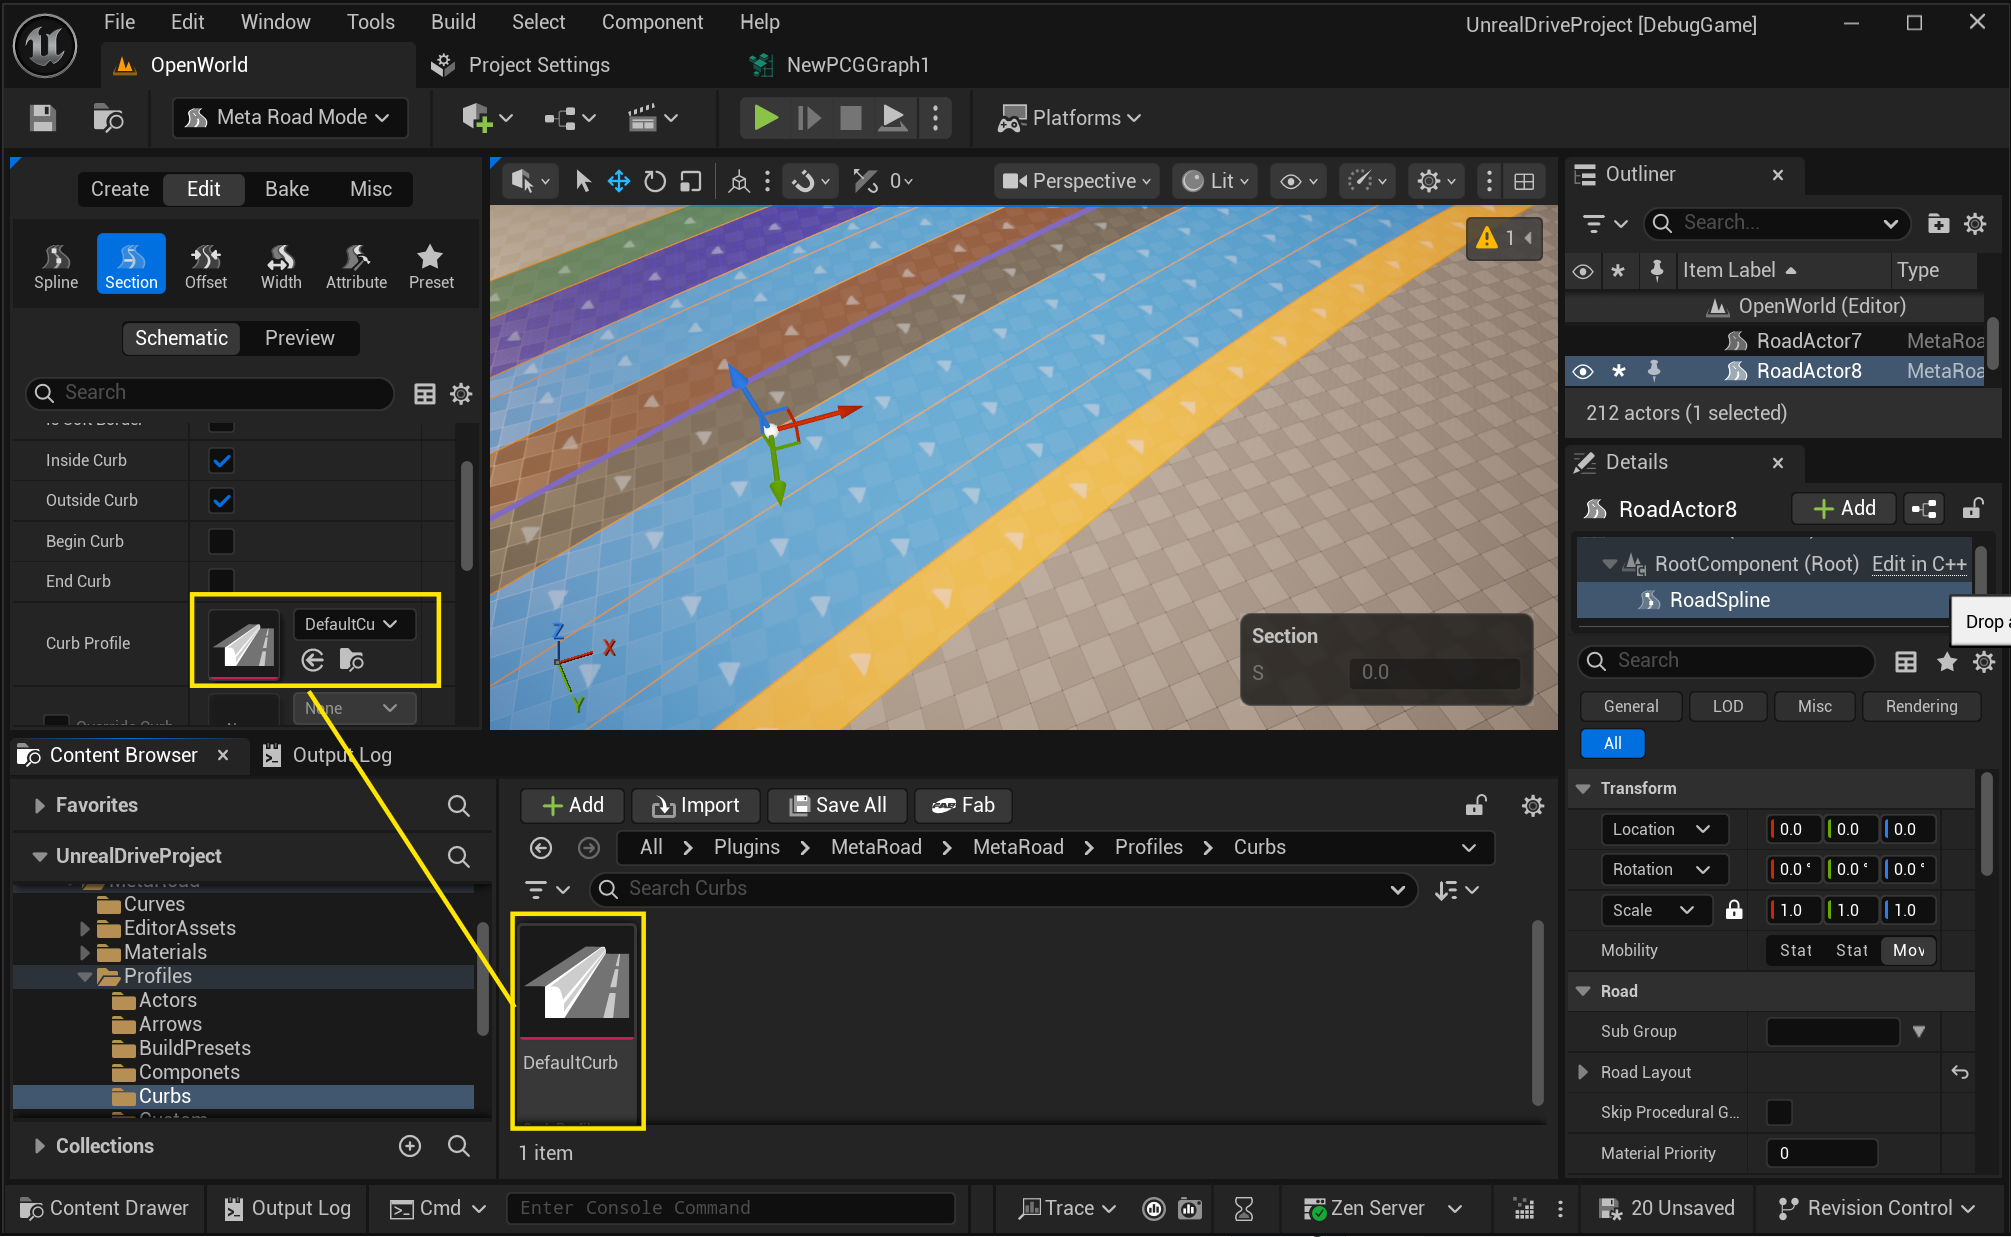Lock the Scale ratio padlock
2011x1237 pixels.
click(x=1734, y=910)
